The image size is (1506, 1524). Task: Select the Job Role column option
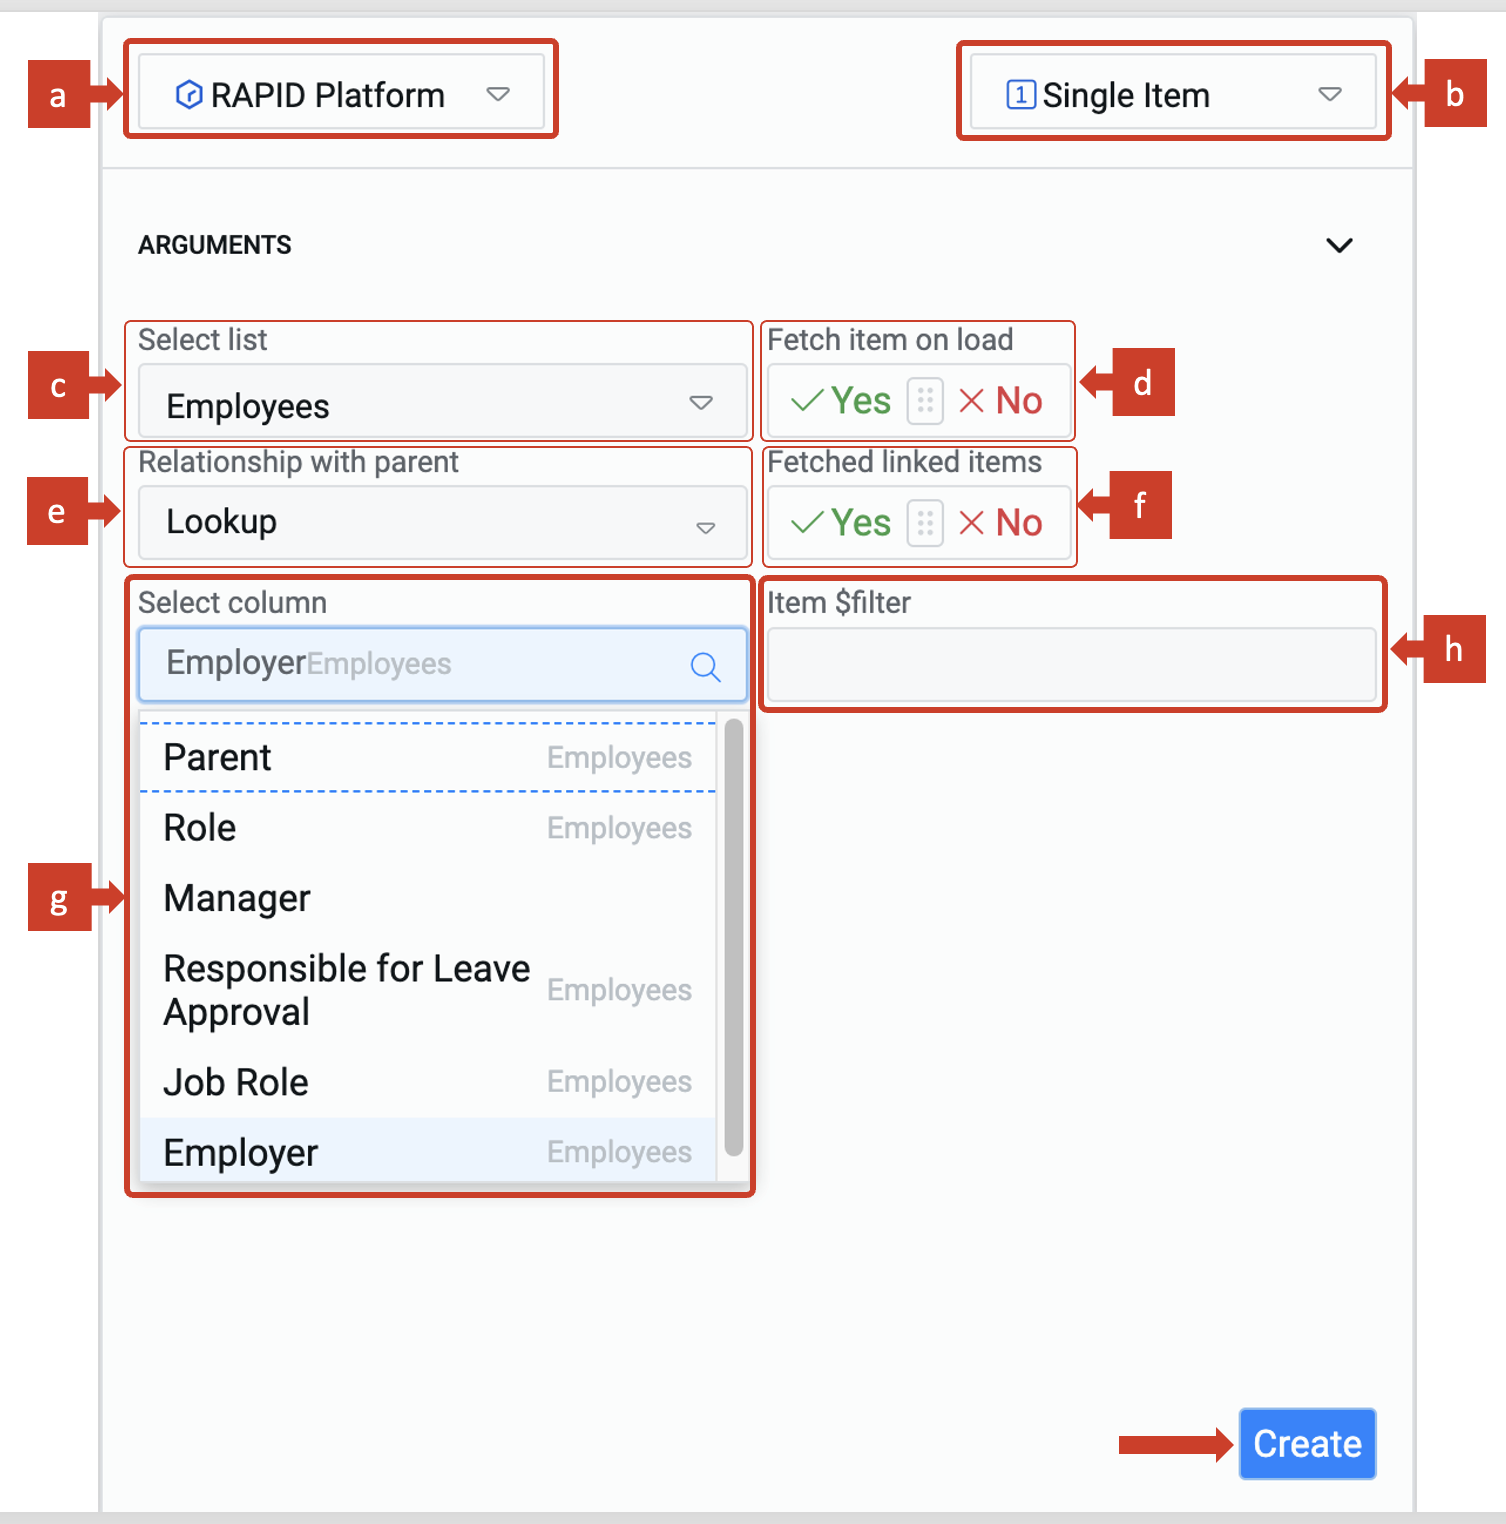tap(428, 1082)
